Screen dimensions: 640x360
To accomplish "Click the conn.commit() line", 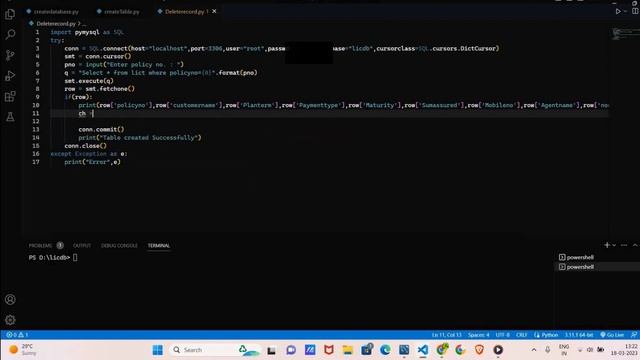I will [101, 129].
